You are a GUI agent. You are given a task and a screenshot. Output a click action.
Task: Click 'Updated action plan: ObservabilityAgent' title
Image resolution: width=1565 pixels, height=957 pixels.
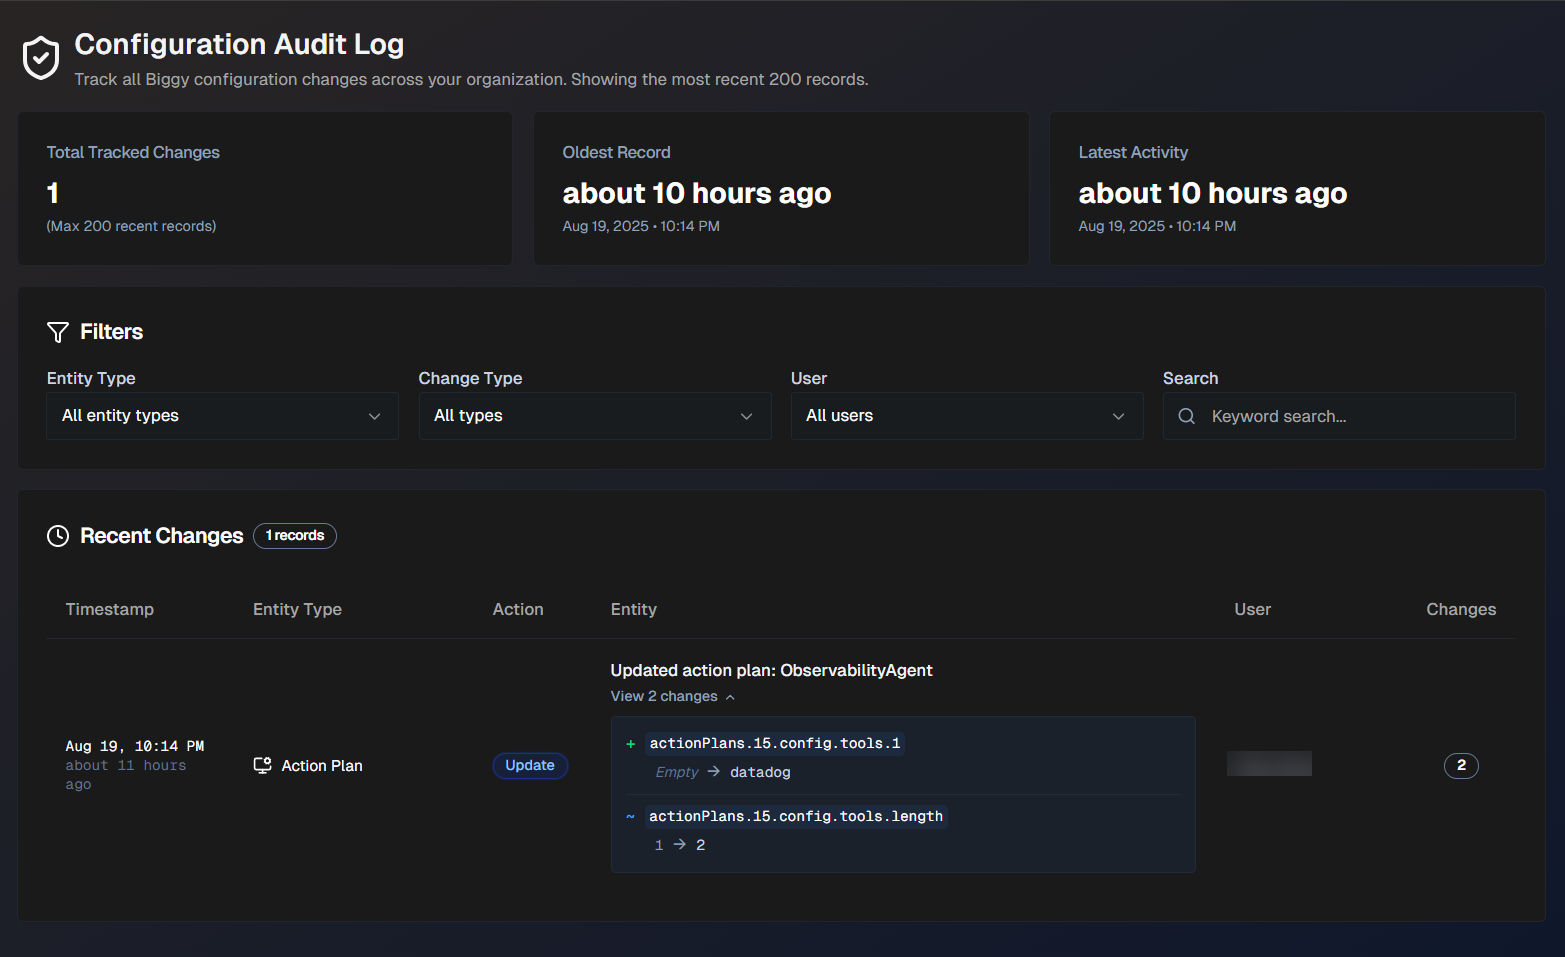click(x=771, y=670)
